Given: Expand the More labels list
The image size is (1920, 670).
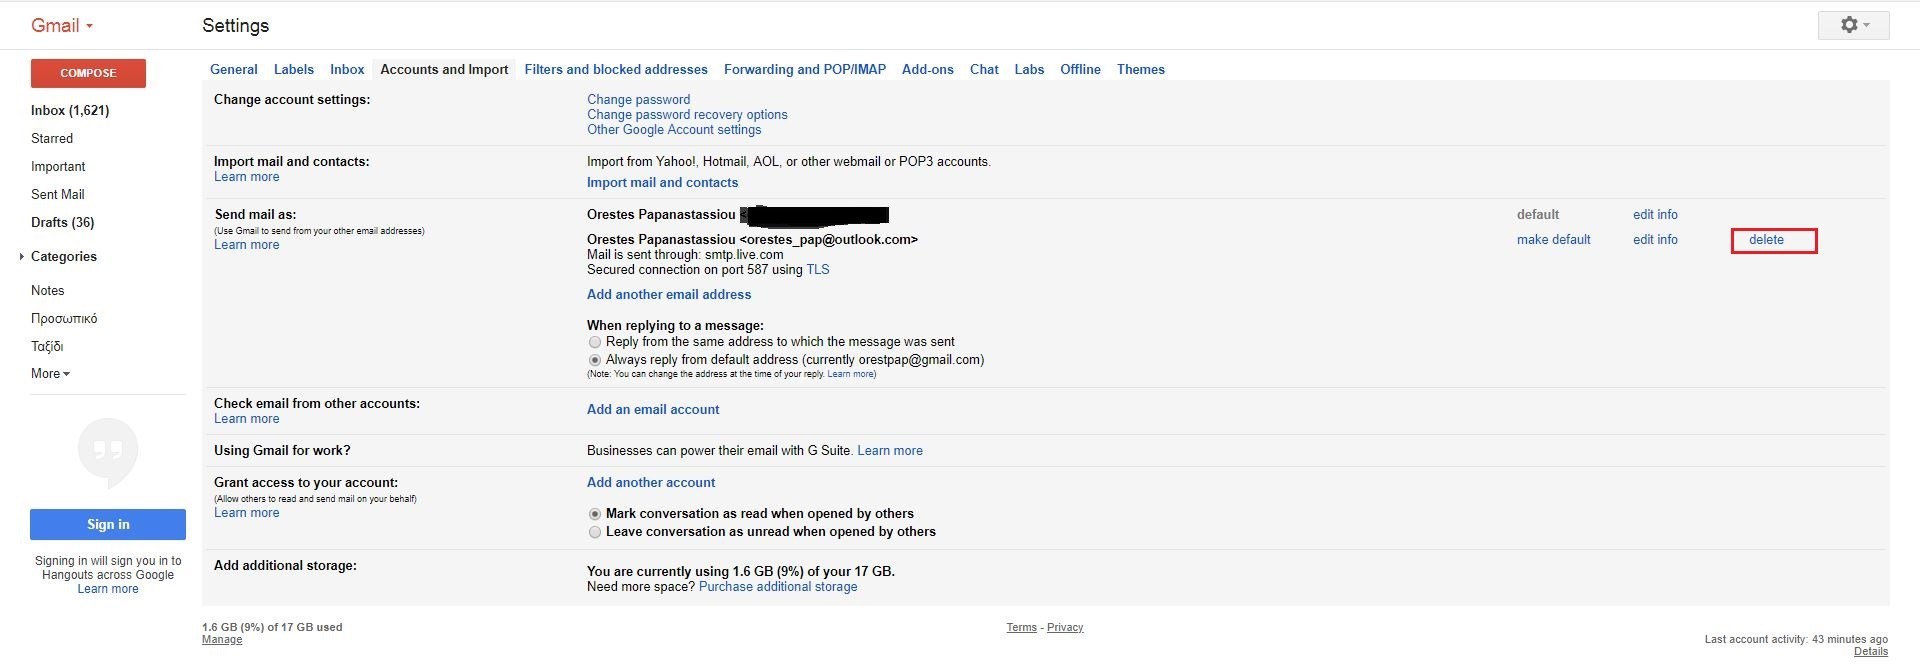Looking at the screenshot, I should (50, 373).
